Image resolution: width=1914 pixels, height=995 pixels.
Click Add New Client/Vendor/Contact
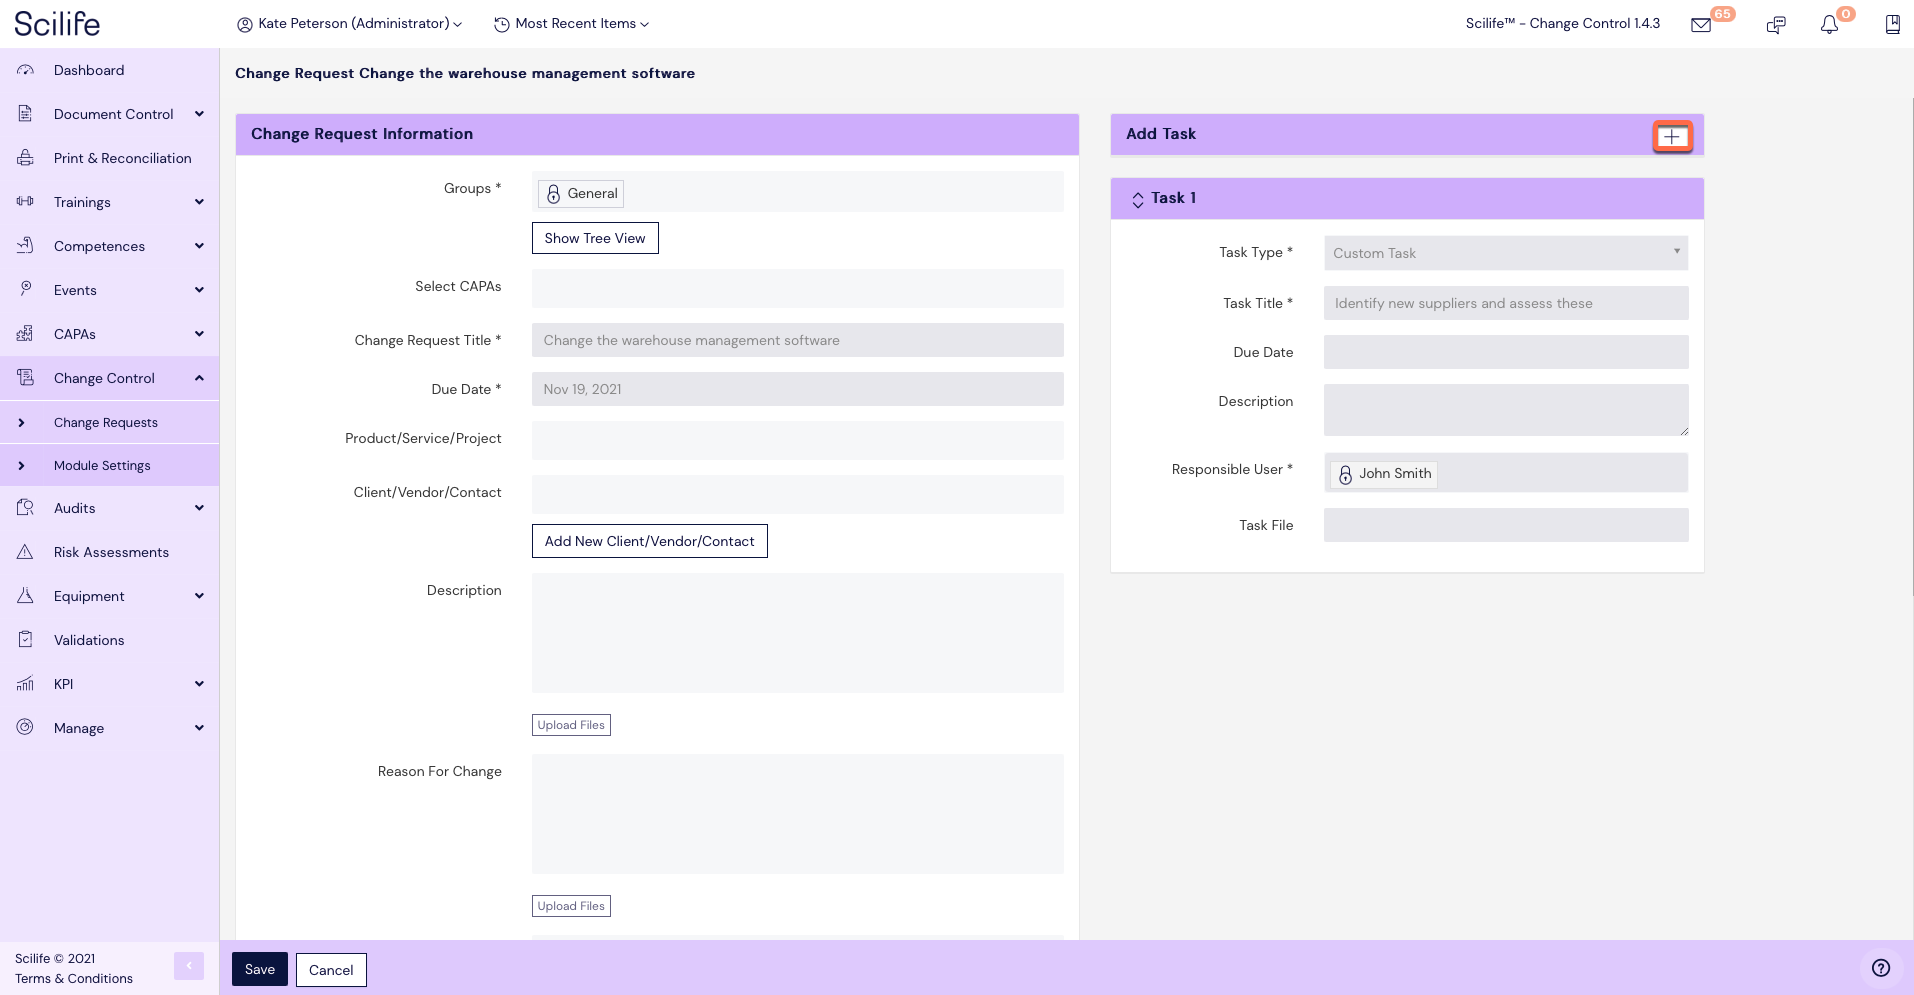click(649, 541)
